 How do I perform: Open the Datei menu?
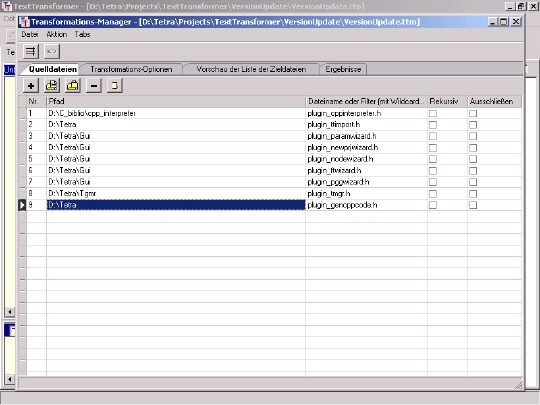[30, 34]
